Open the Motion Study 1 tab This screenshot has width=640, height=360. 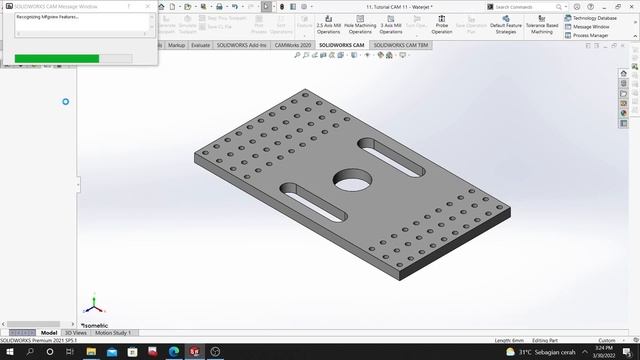113,333
